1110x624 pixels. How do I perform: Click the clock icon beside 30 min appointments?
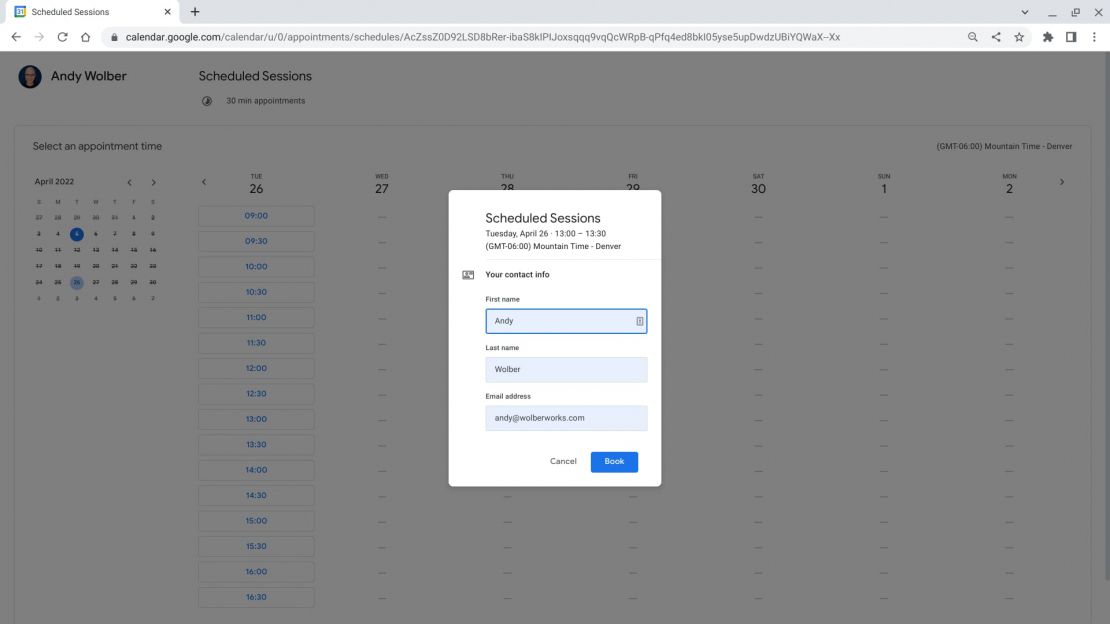coord(207,100)
